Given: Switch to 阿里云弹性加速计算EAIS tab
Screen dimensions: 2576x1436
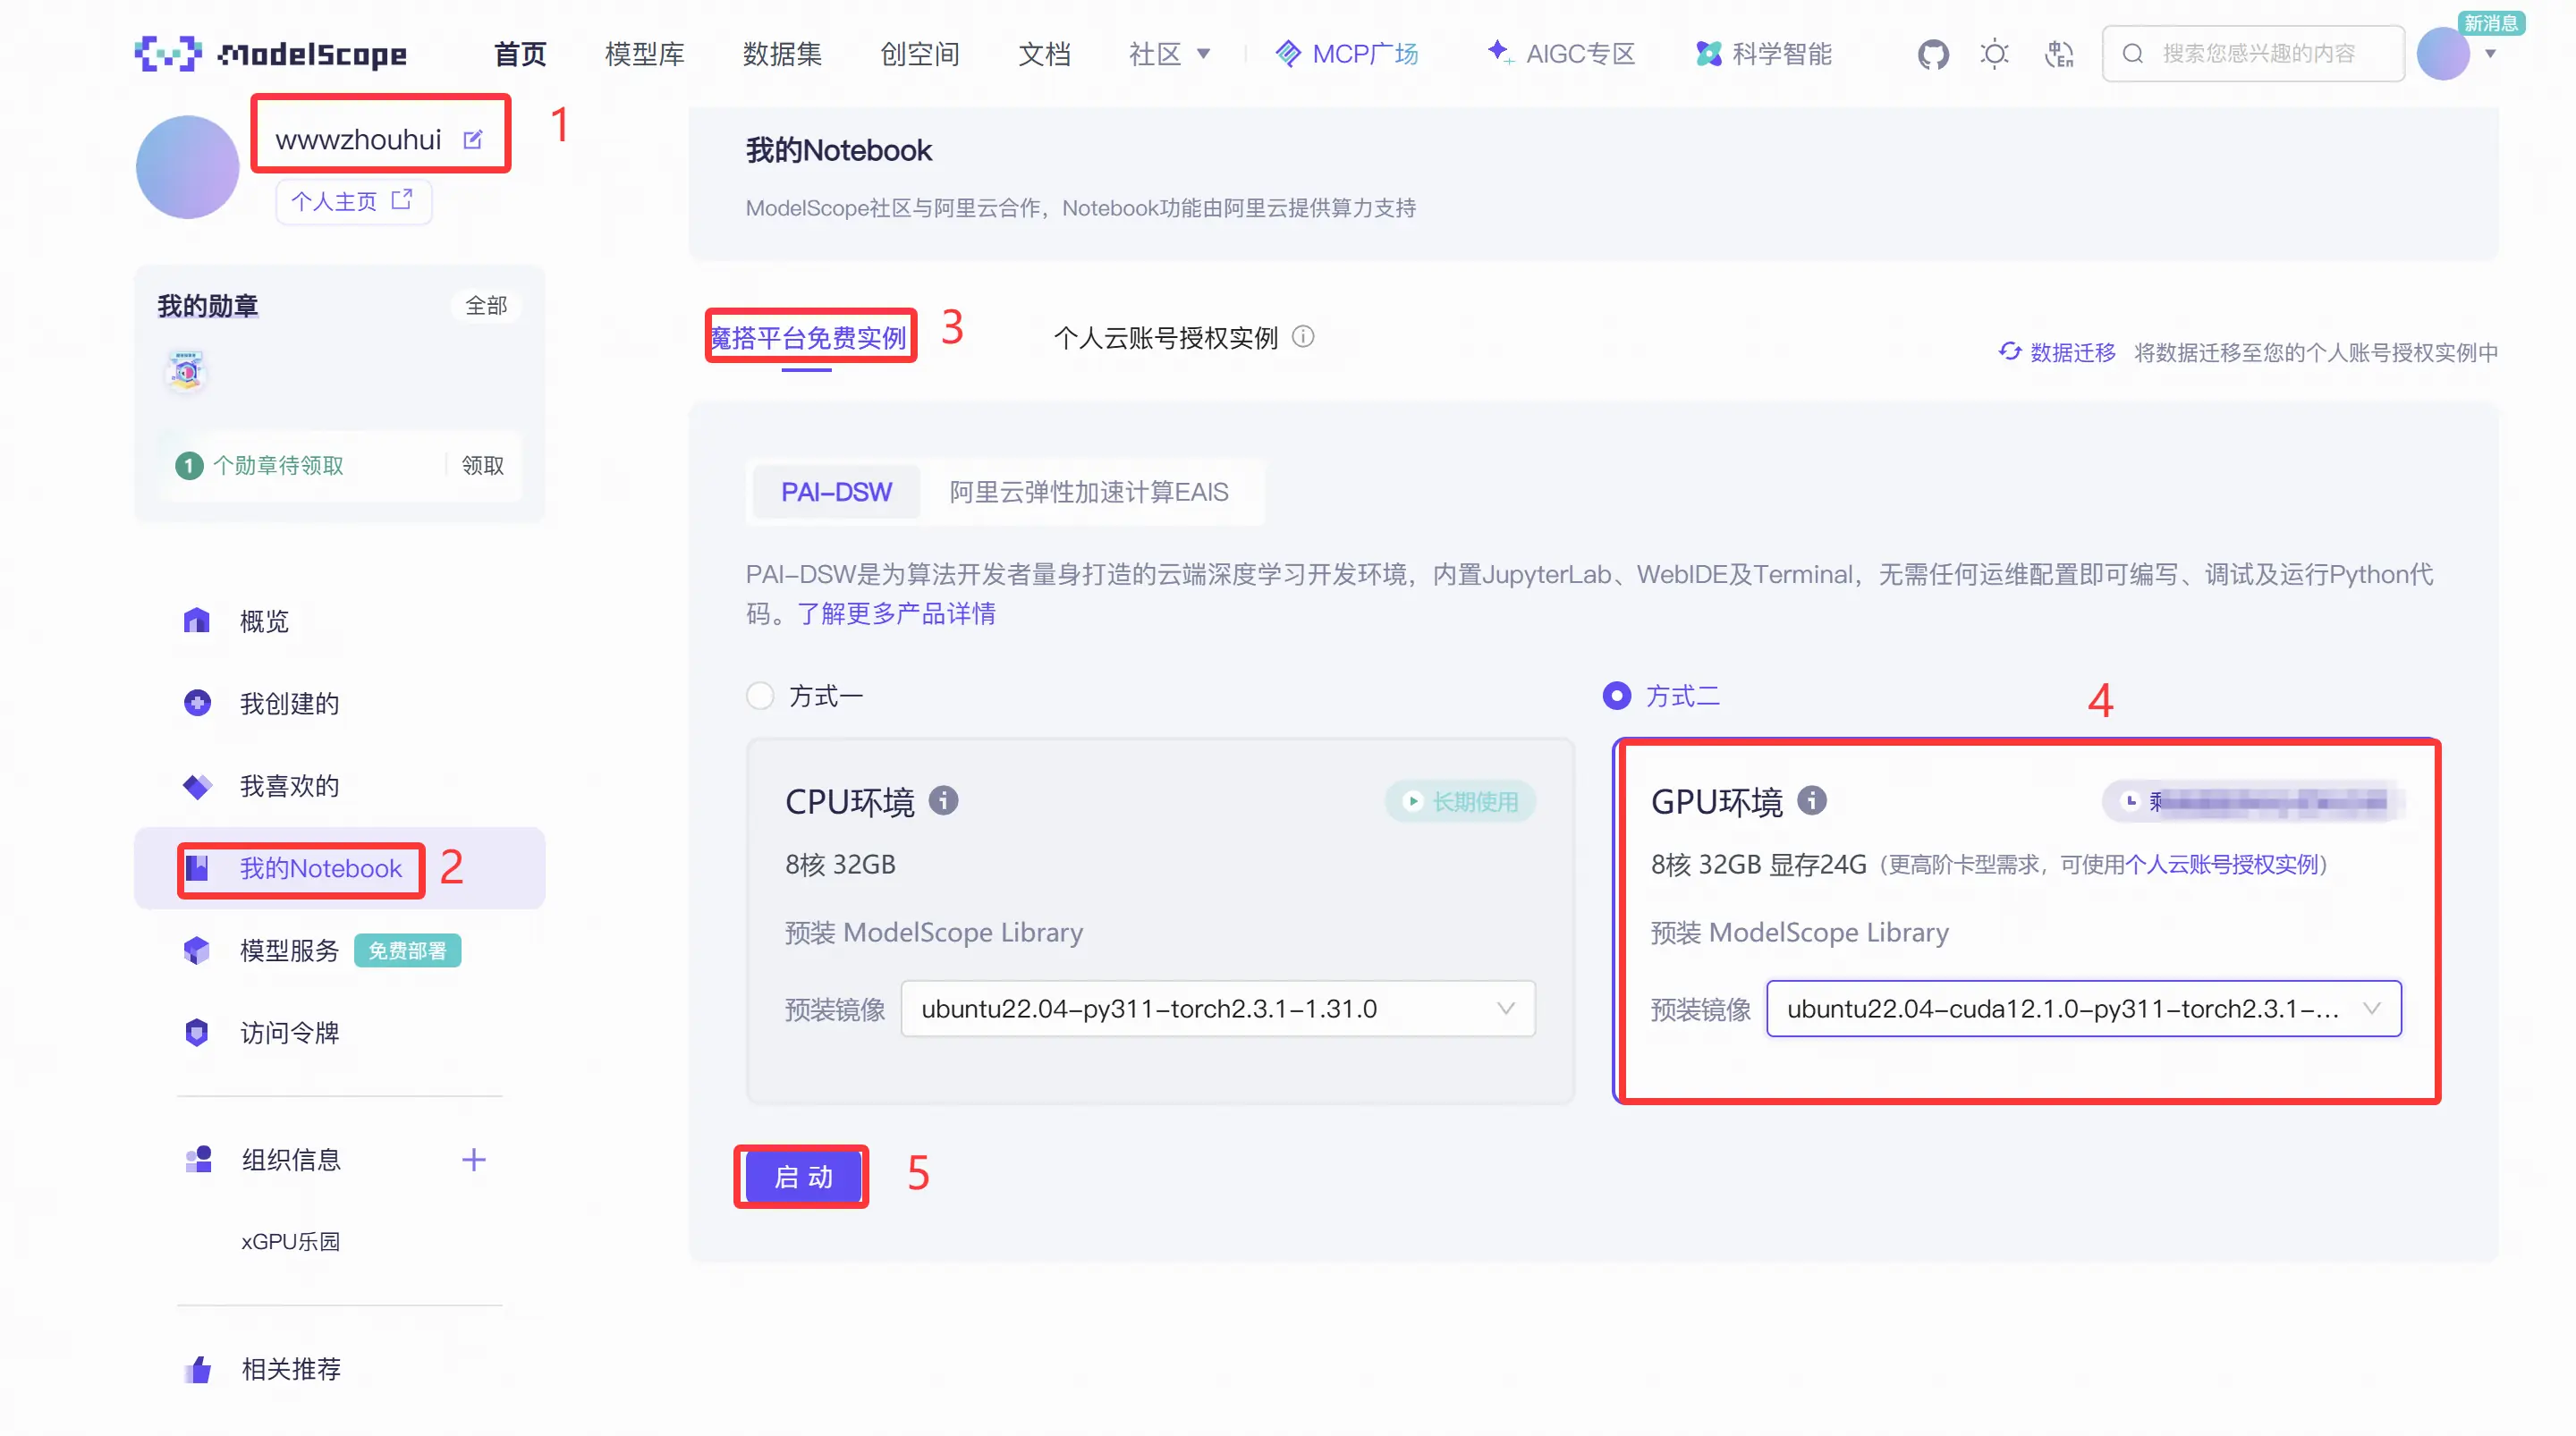Looking at the screenshot, I should tap(1088, 492).
